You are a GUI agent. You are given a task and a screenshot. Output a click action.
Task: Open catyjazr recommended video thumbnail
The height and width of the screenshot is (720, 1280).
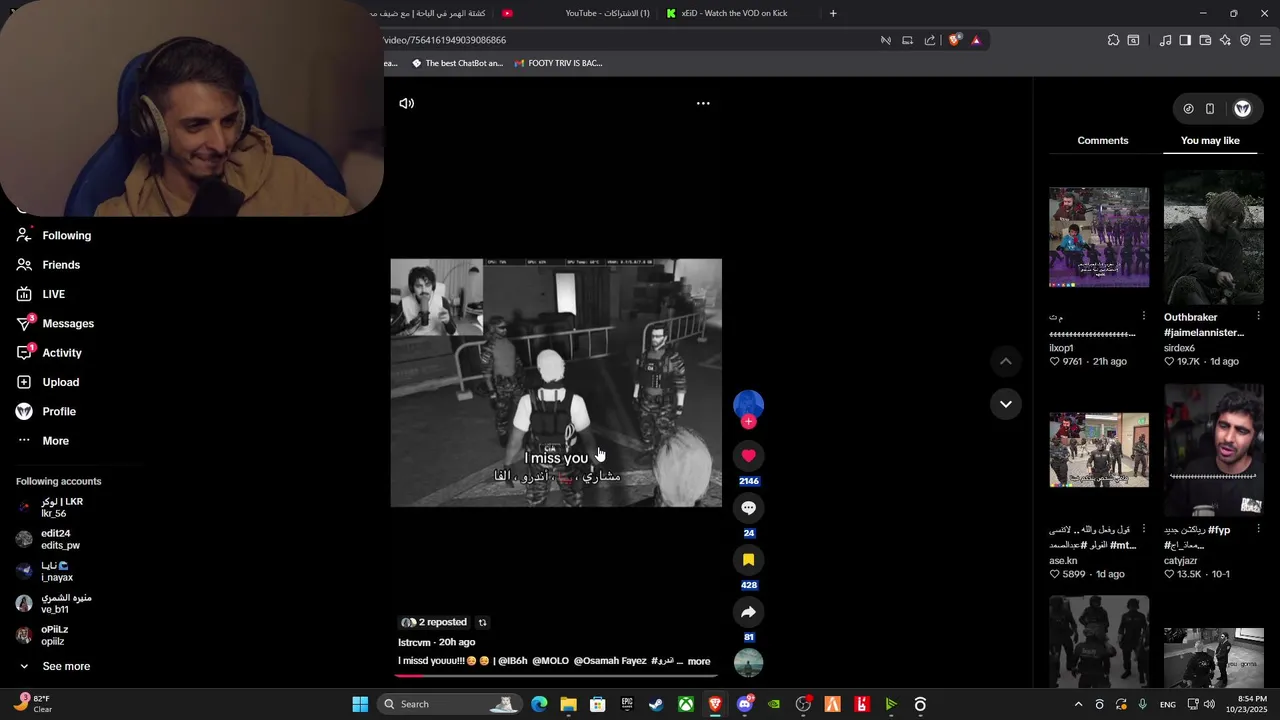[1214, 450]
